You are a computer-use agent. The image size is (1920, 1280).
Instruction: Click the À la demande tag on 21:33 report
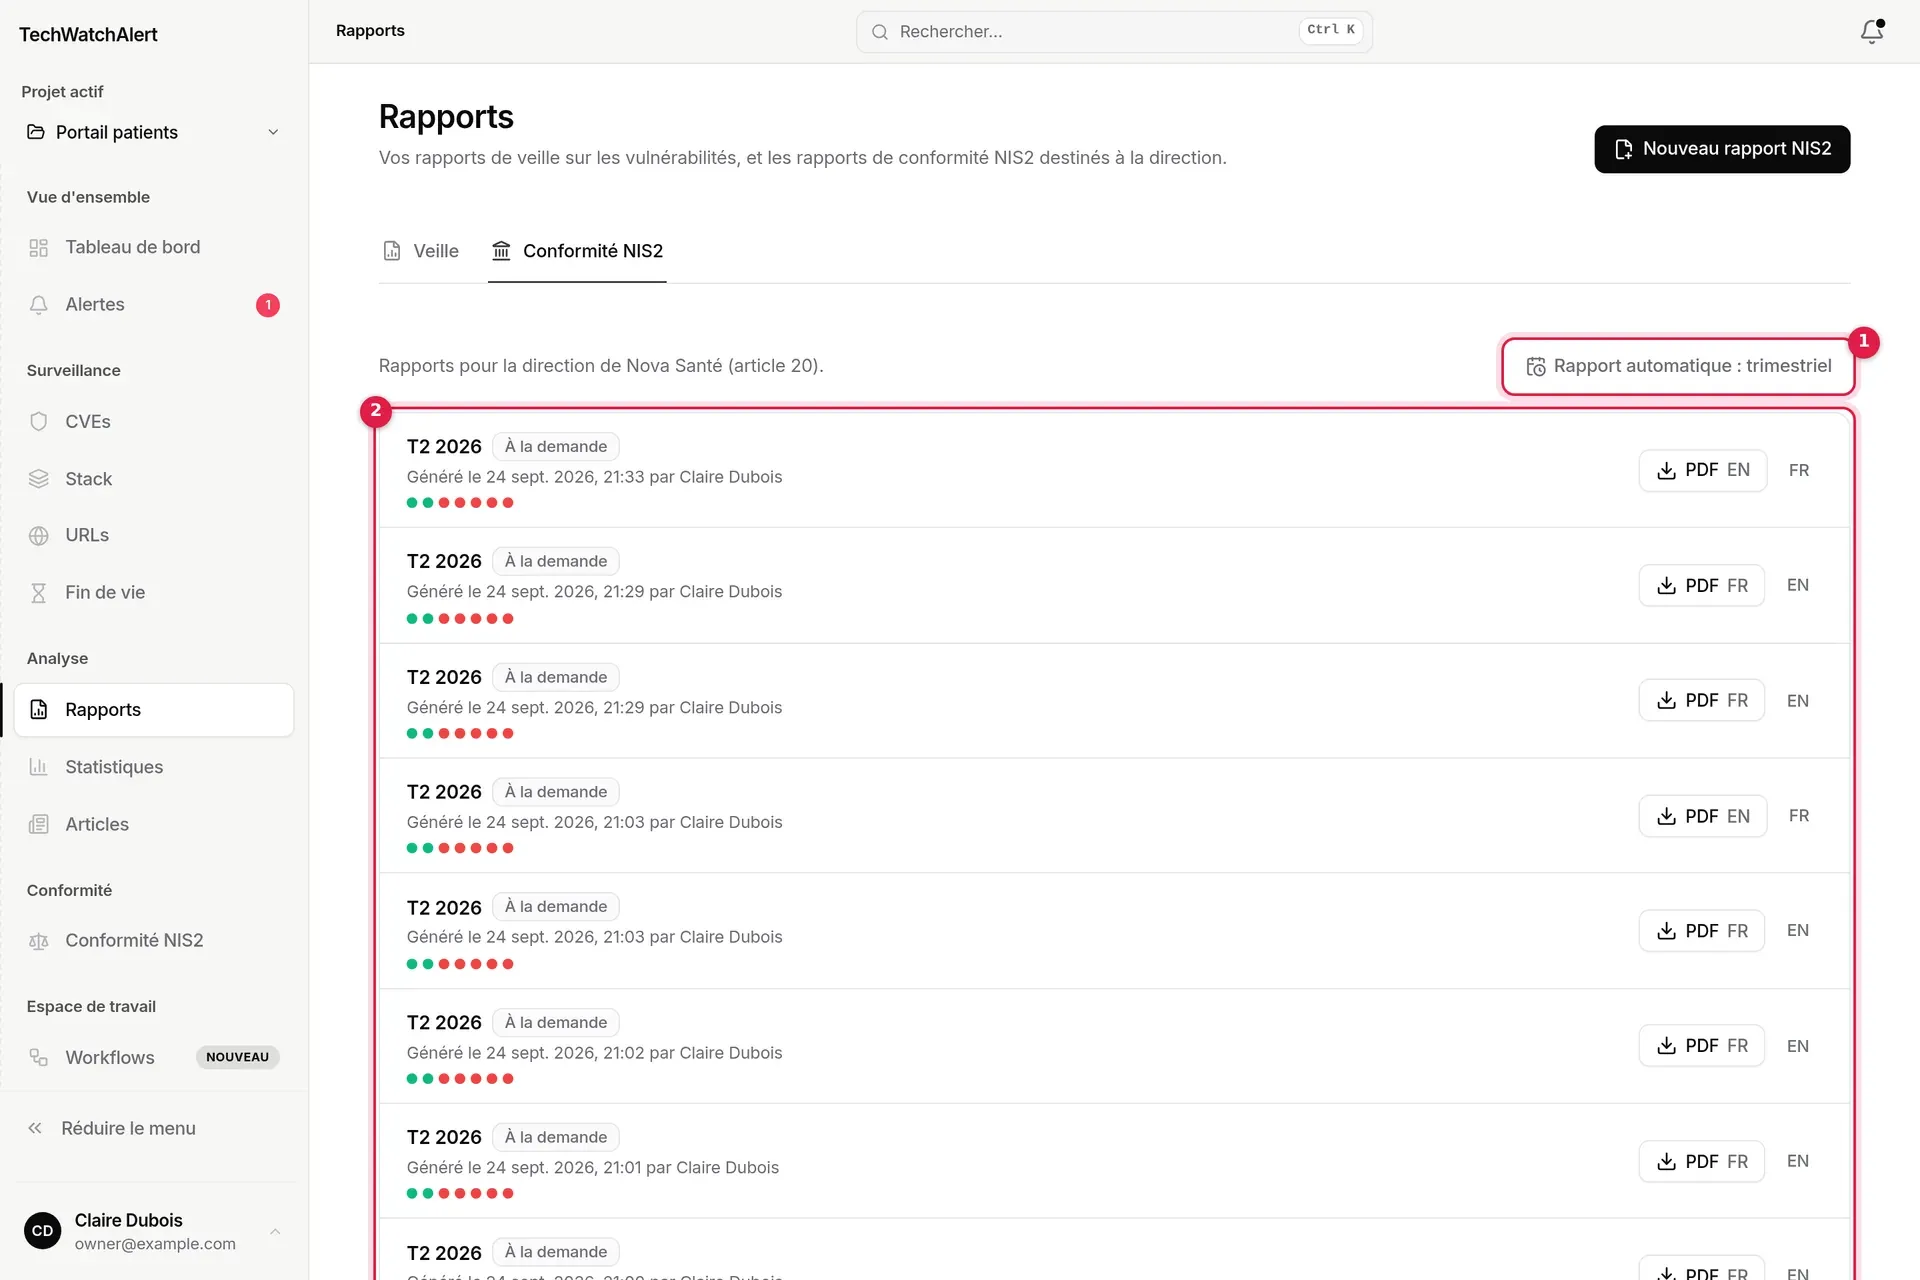[556, 447]
